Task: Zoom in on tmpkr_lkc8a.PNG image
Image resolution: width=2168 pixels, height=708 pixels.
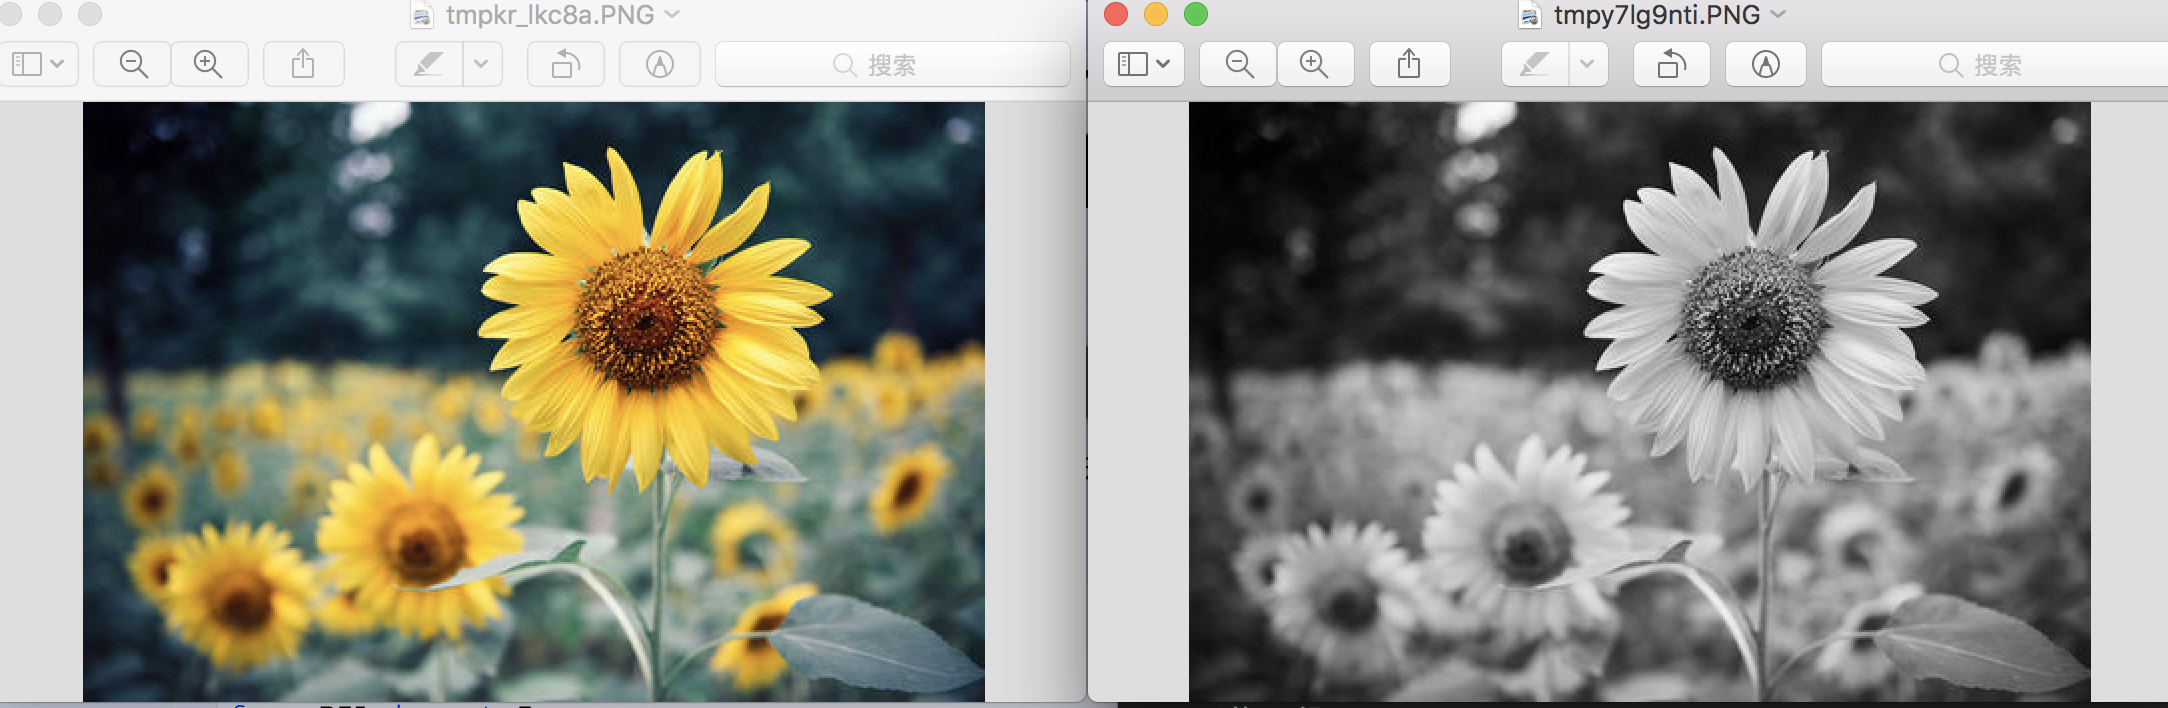Action: point(209,64)
